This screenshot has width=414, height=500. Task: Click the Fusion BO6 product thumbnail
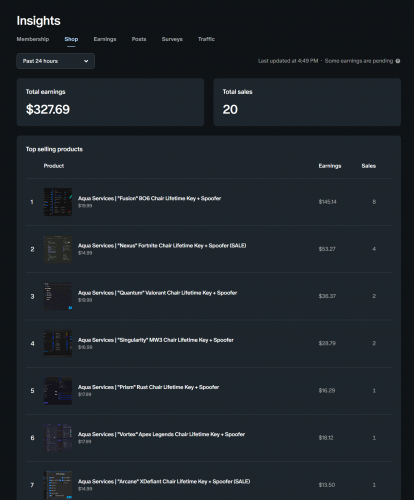[x=58, y=202]
